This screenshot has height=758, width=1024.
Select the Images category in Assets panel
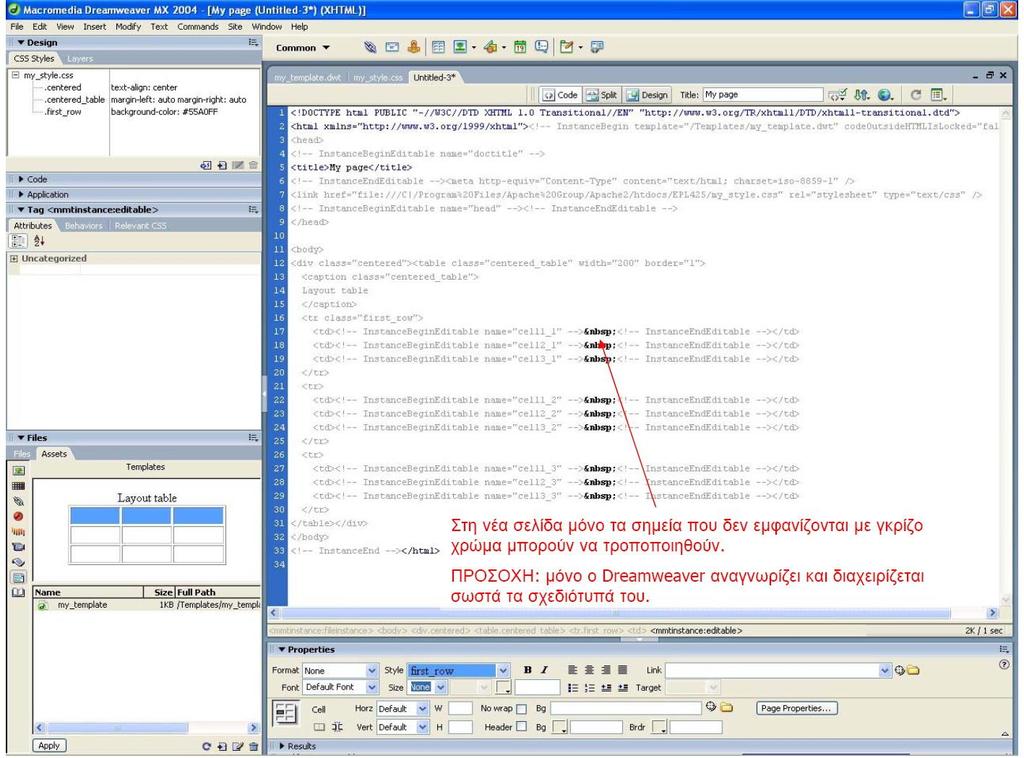pos(19,471)
